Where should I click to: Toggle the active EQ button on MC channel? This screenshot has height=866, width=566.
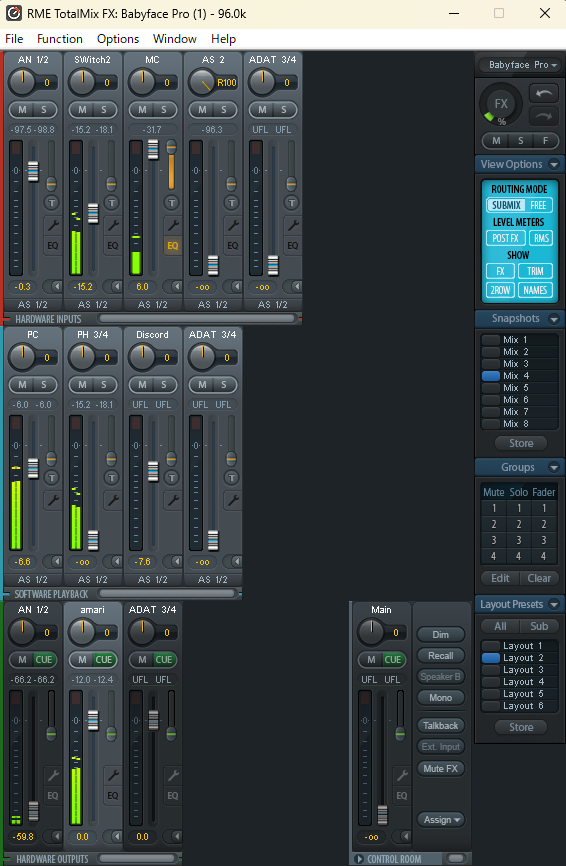[x=173, y=246]
